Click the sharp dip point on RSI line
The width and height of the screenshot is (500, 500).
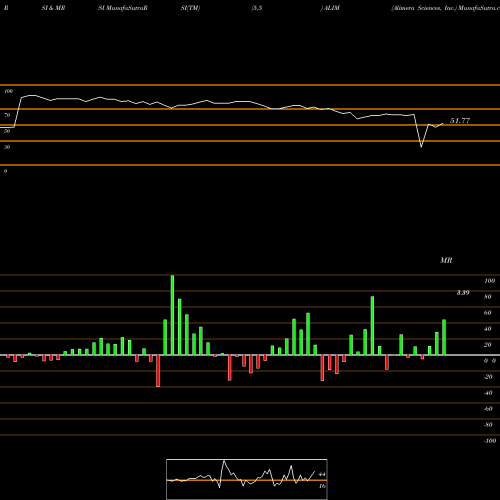421,147
